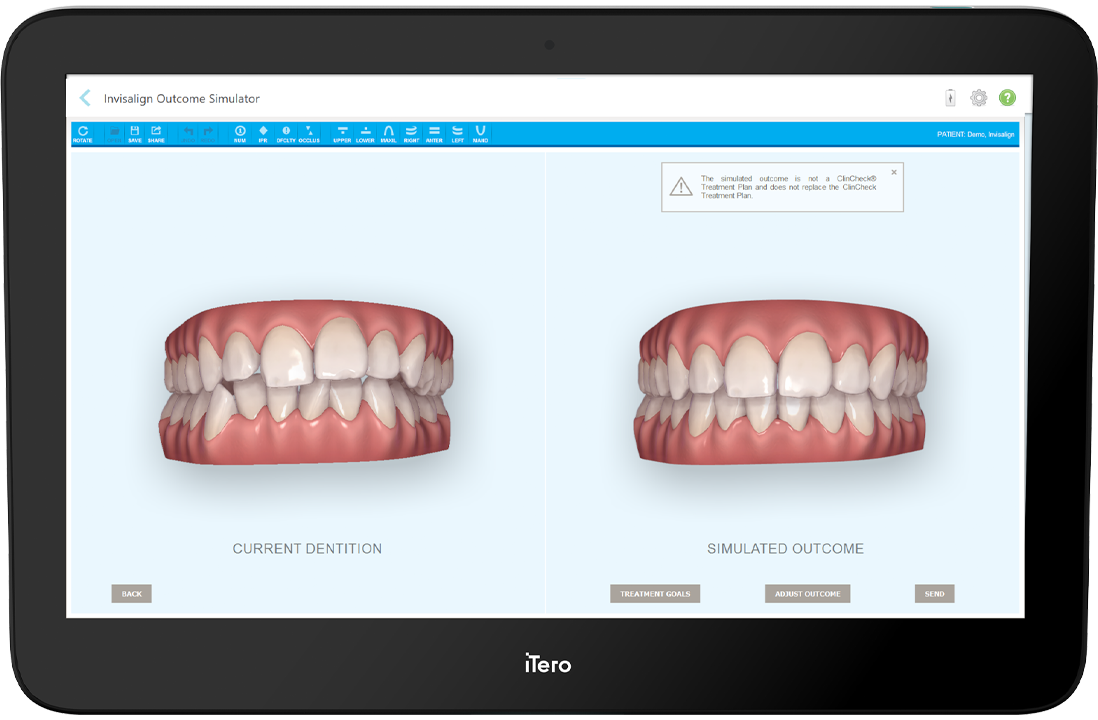Toggle tooth numbering with NUM icon
Viewport: 1098px width, 720px height.
click(x=240, y=134)
